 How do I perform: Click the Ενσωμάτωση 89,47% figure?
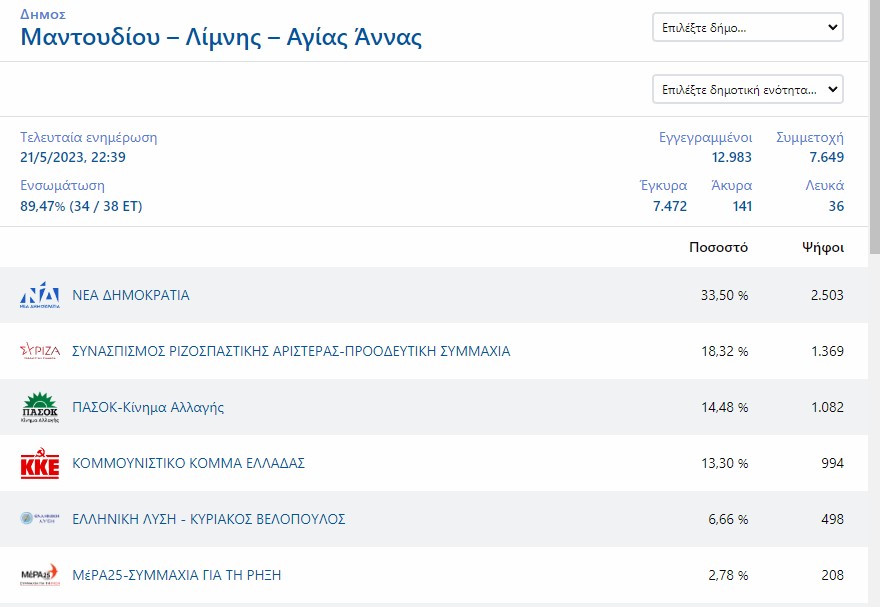81,206
